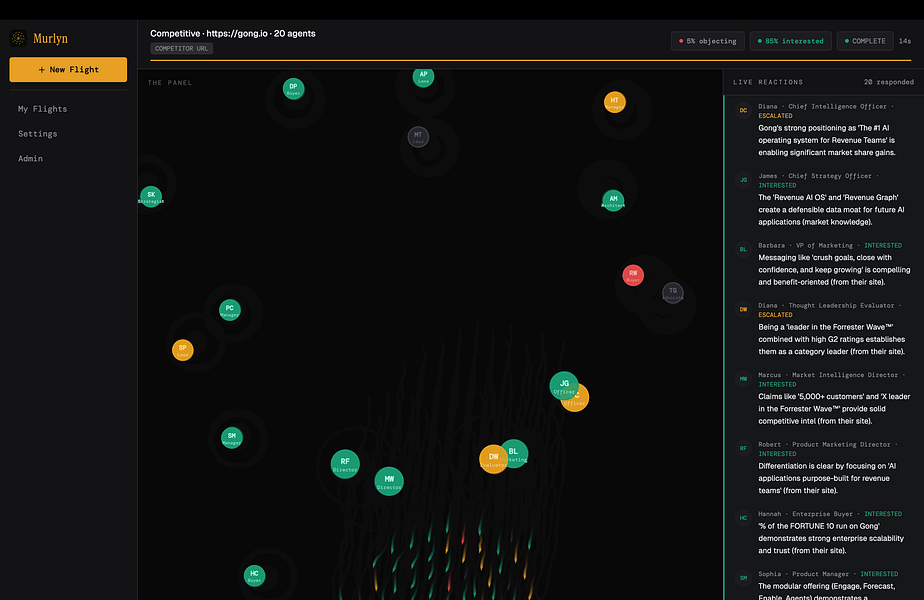
Task: Select the grey TG Advocate agent node
Action: (x=672, y=292)
